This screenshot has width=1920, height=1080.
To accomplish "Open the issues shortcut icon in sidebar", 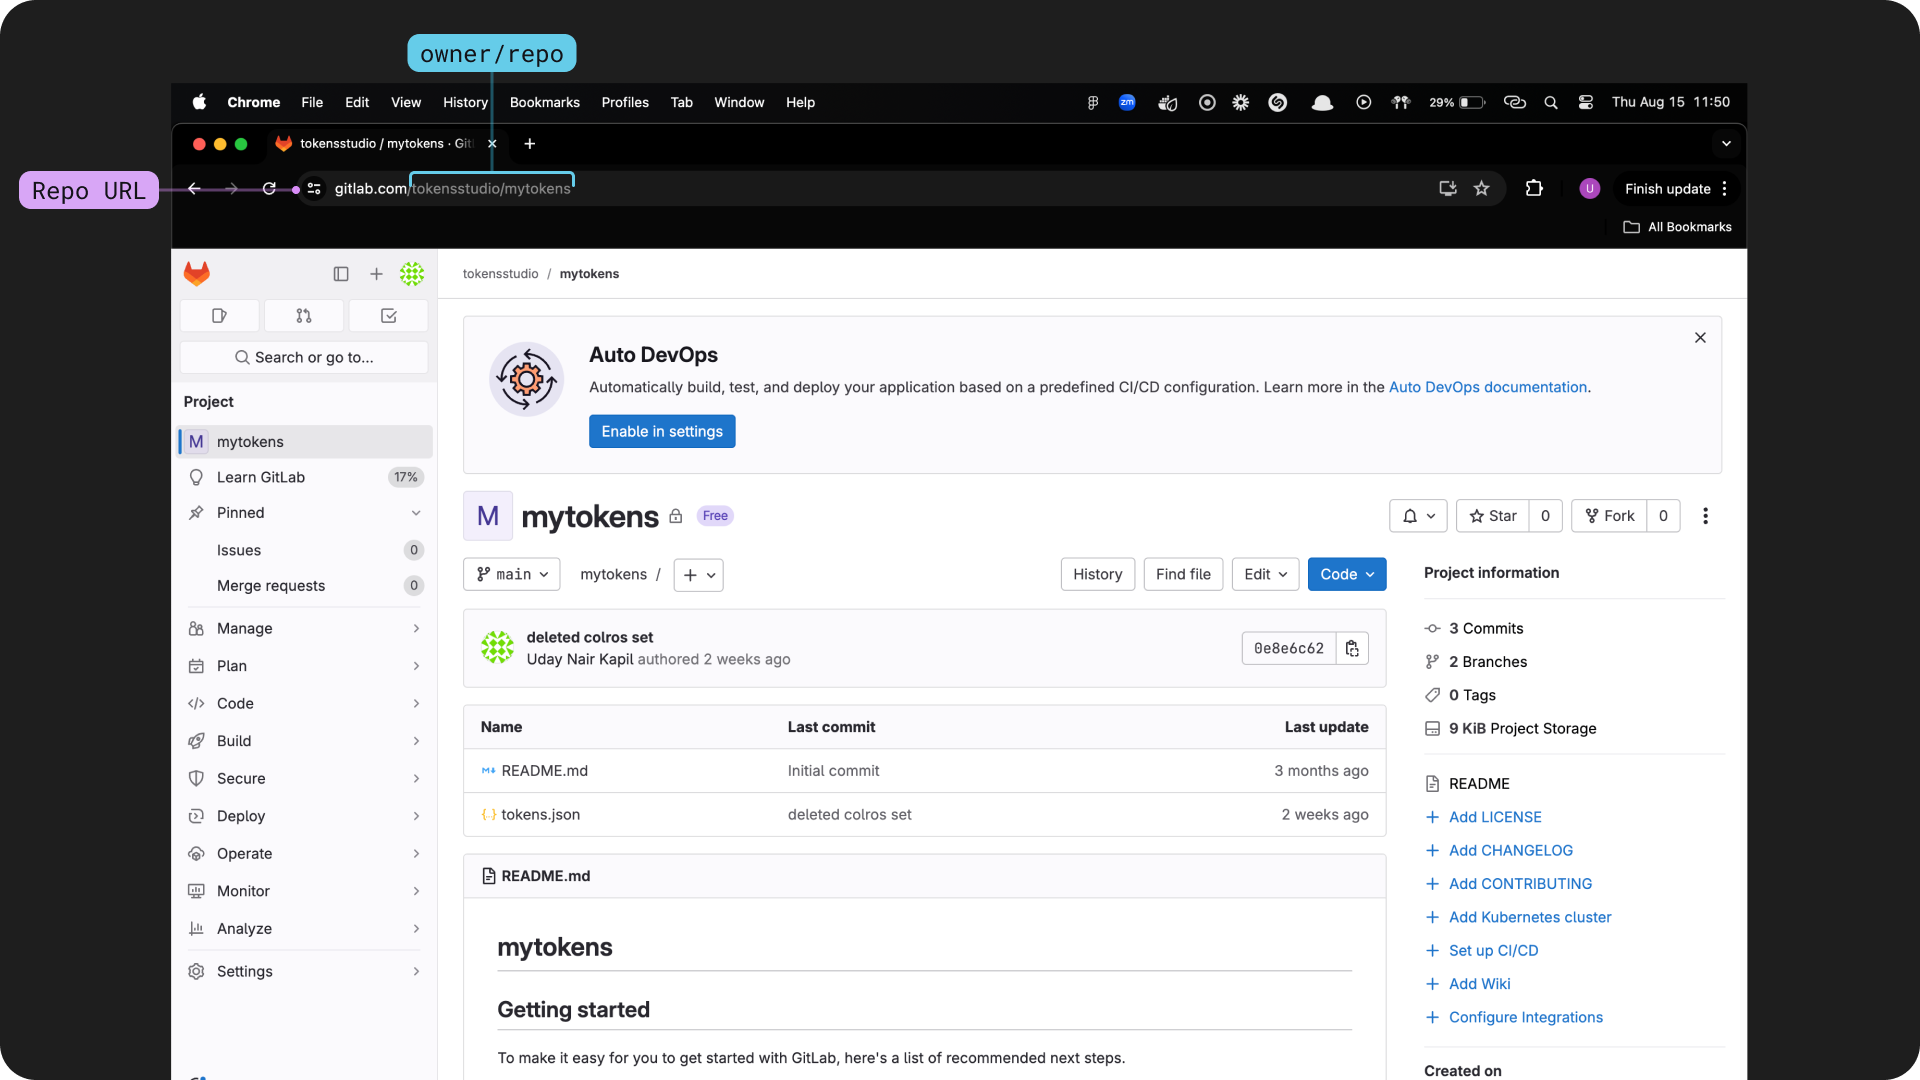I will click(219, 316).
